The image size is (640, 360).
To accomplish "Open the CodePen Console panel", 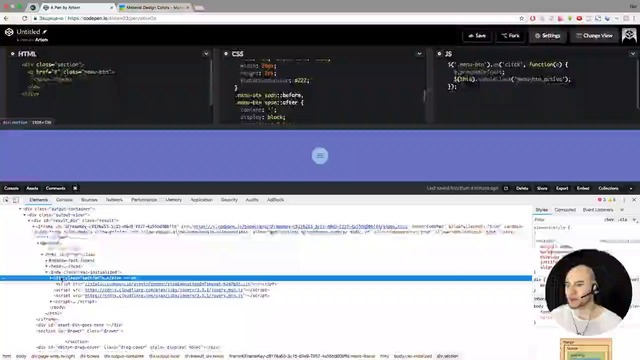I will tap(11, 188).
